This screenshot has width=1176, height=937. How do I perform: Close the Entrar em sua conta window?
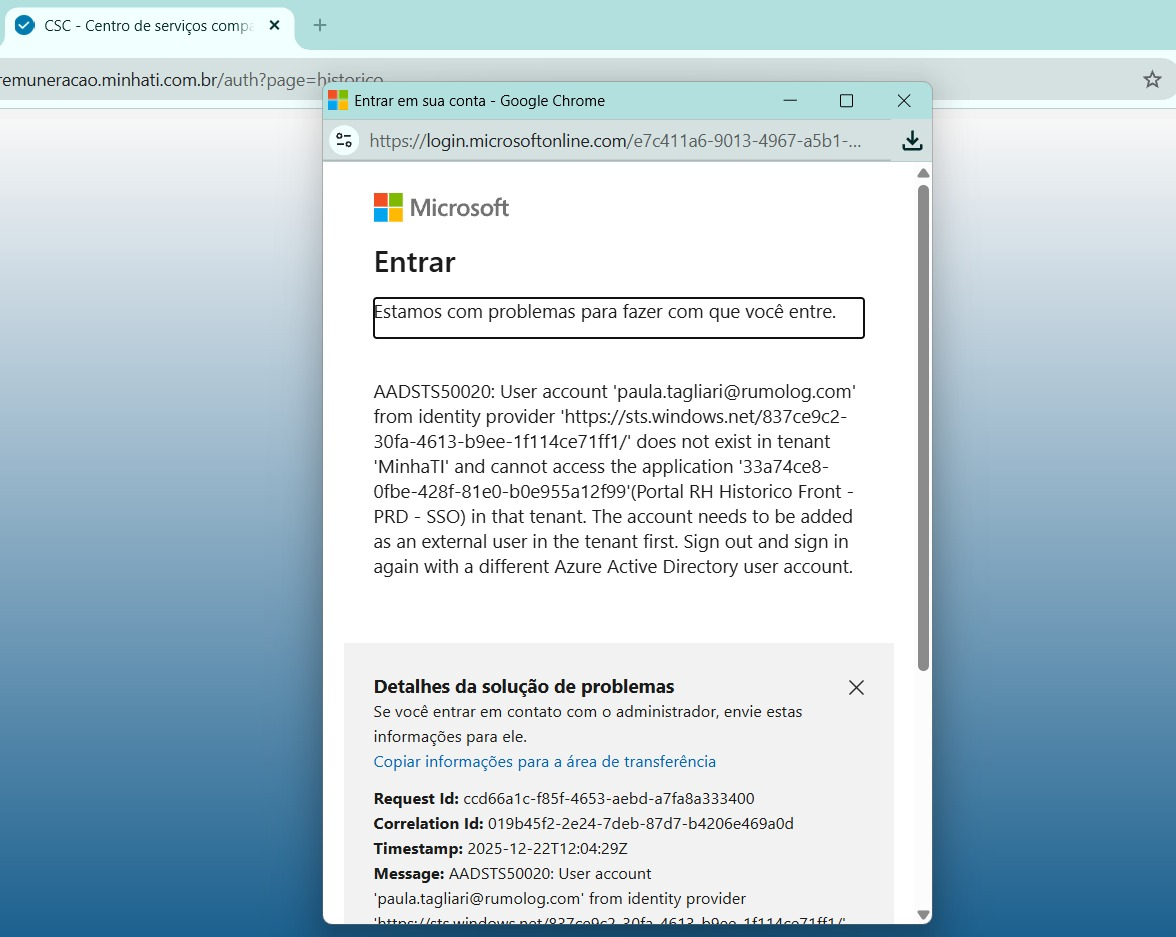click(904, 101)
